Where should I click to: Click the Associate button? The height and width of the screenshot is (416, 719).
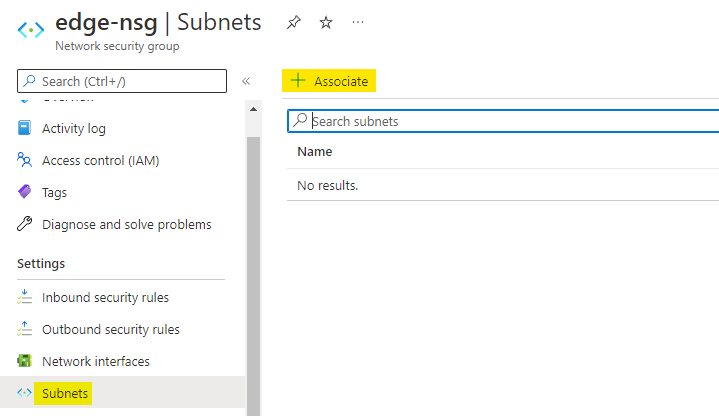point(330,81)
